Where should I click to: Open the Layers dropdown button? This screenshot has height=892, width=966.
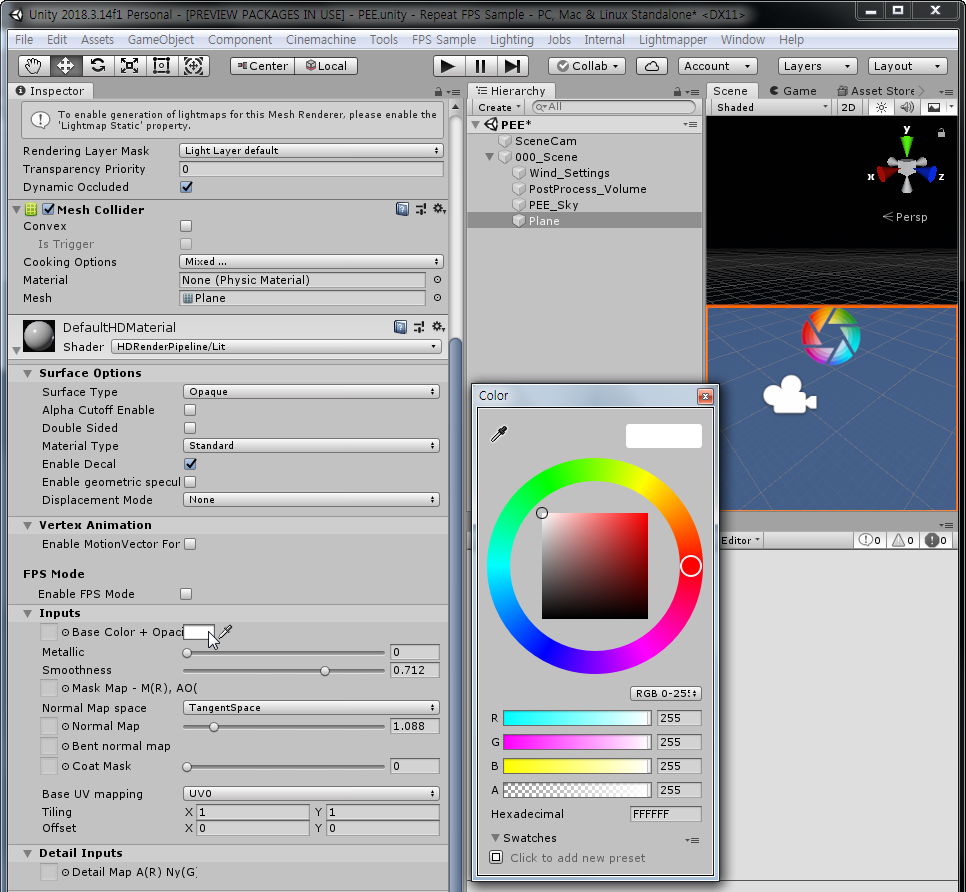click(818, 66)
